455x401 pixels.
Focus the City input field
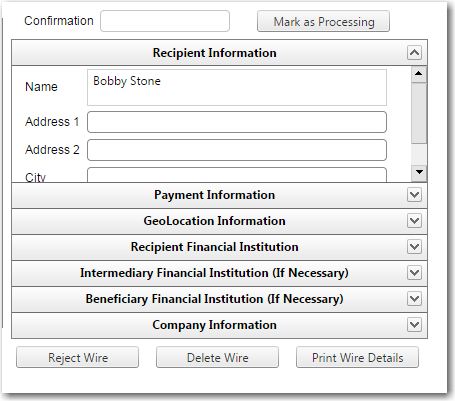237,175
